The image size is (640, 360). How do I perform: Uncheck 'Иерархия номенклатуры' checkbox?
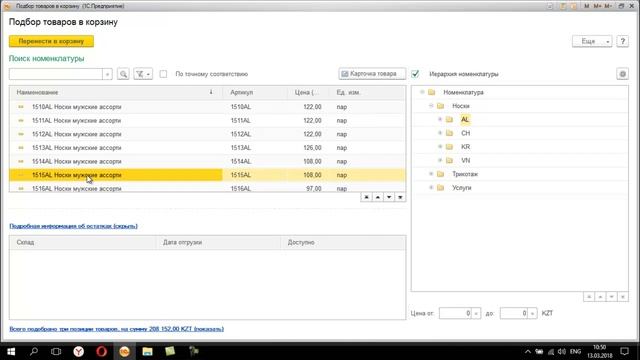pos(415,74)
